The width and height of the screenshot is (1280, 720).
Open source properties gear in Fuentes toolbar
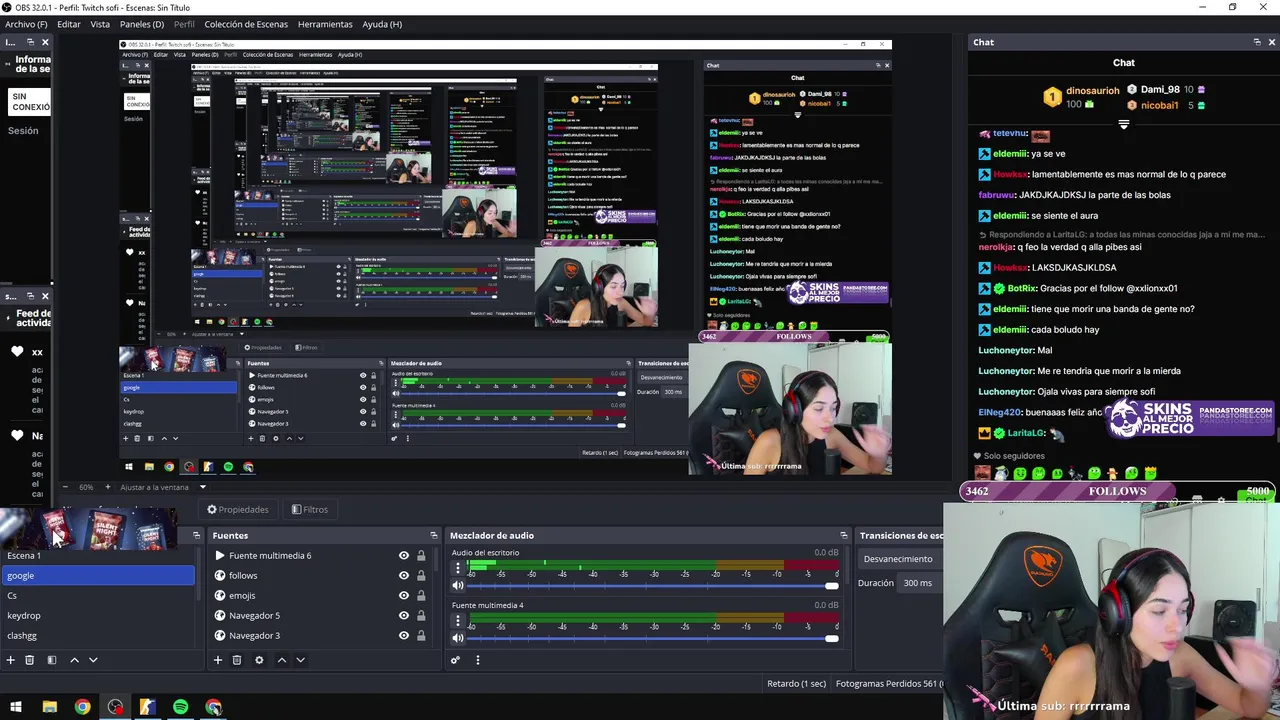259,660
